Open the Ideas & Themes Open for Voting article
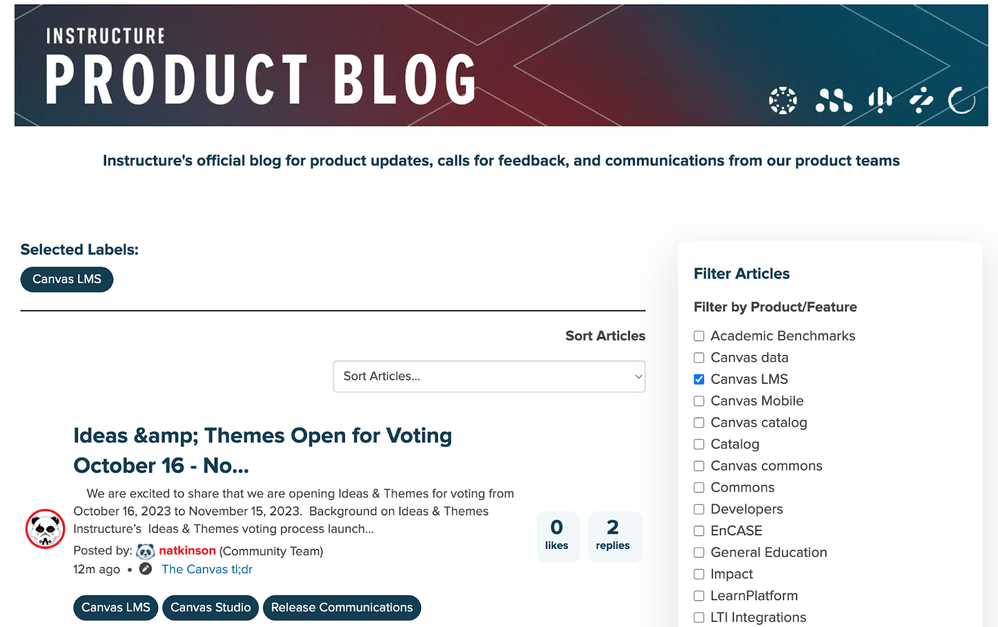 [262, 451]
